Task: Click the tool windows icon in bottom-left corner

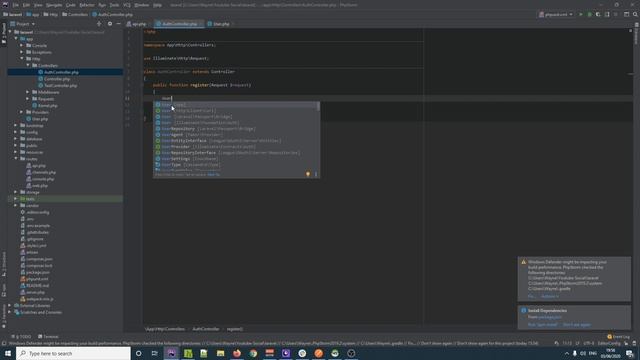Action: 4,344
